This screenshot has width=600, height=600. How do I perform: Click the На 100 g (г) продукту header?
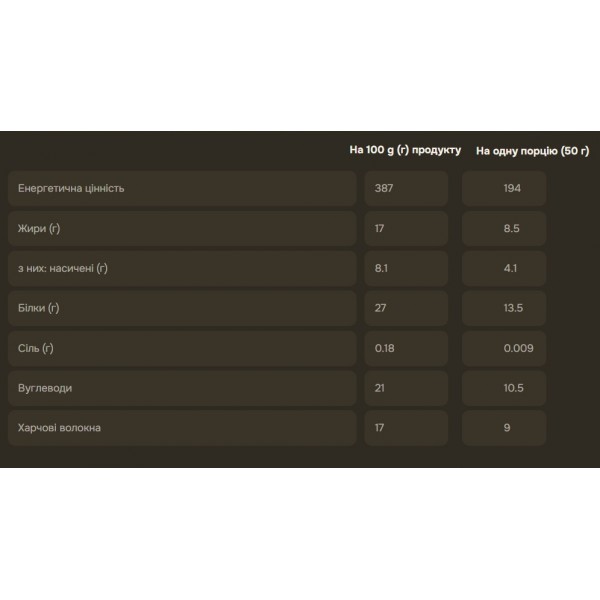405,150
